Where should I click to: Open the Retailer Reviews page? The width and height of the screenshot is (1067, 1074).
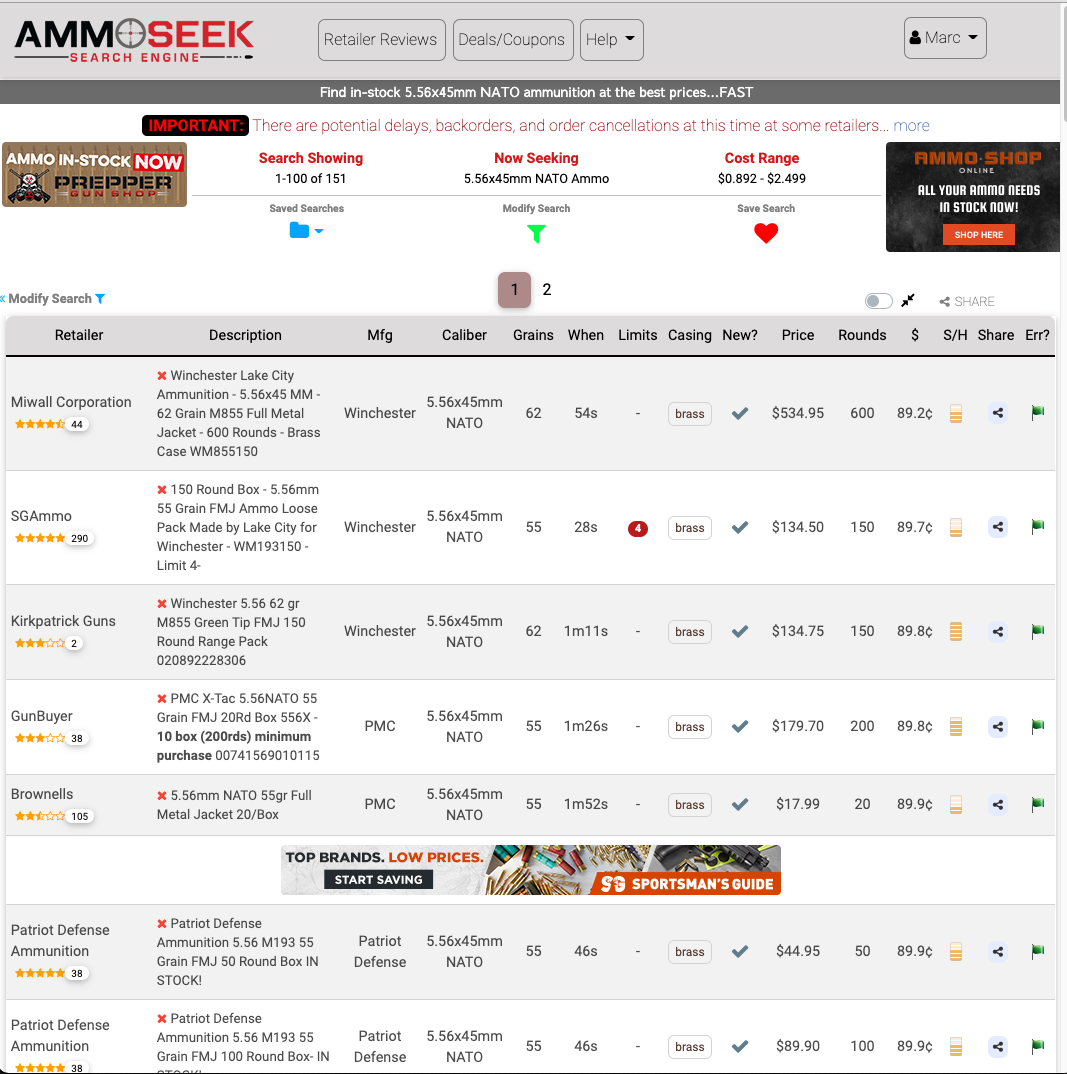[x=380, y=40]
